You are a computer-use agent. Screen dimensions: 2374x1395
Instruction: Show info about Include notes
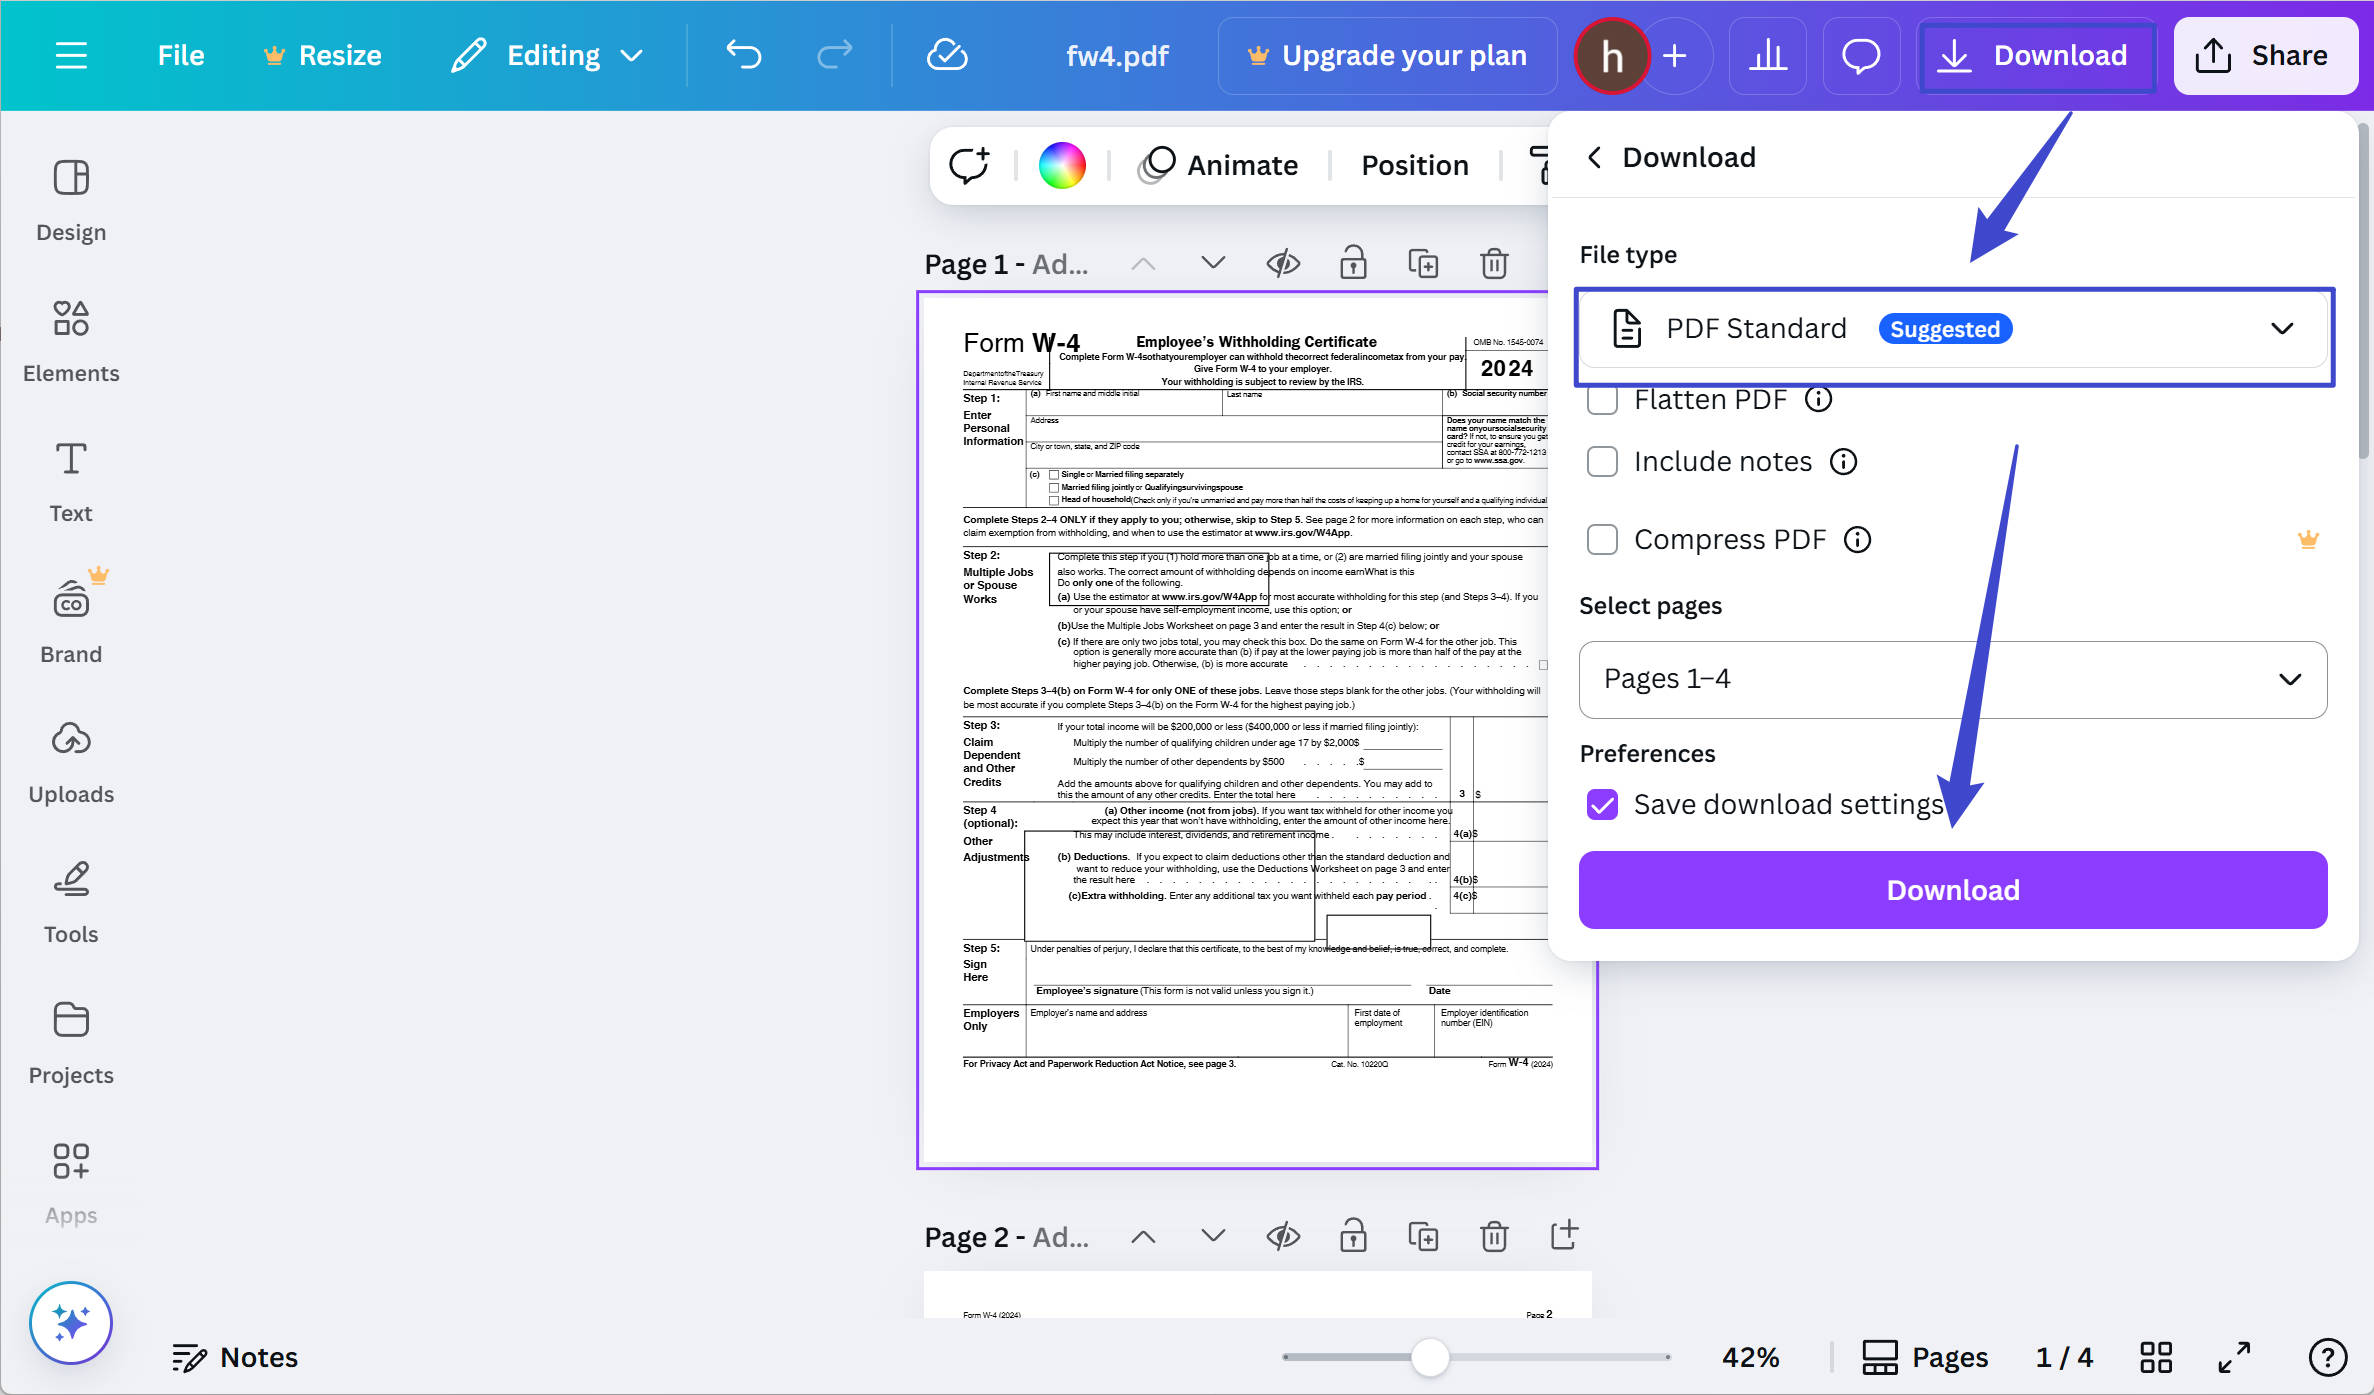coord(1843,461)
